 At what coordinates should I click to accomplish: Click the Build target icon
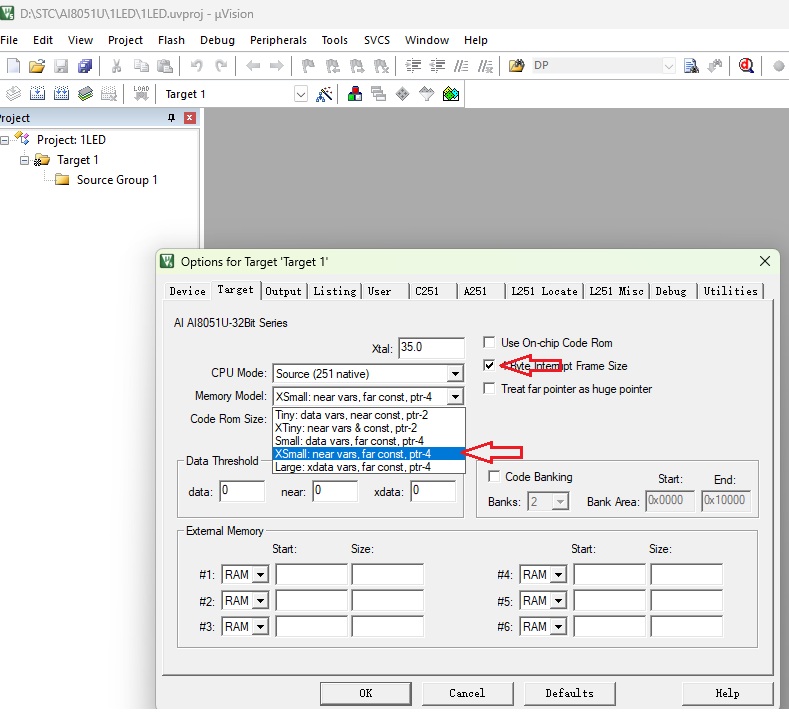[37, 94]
